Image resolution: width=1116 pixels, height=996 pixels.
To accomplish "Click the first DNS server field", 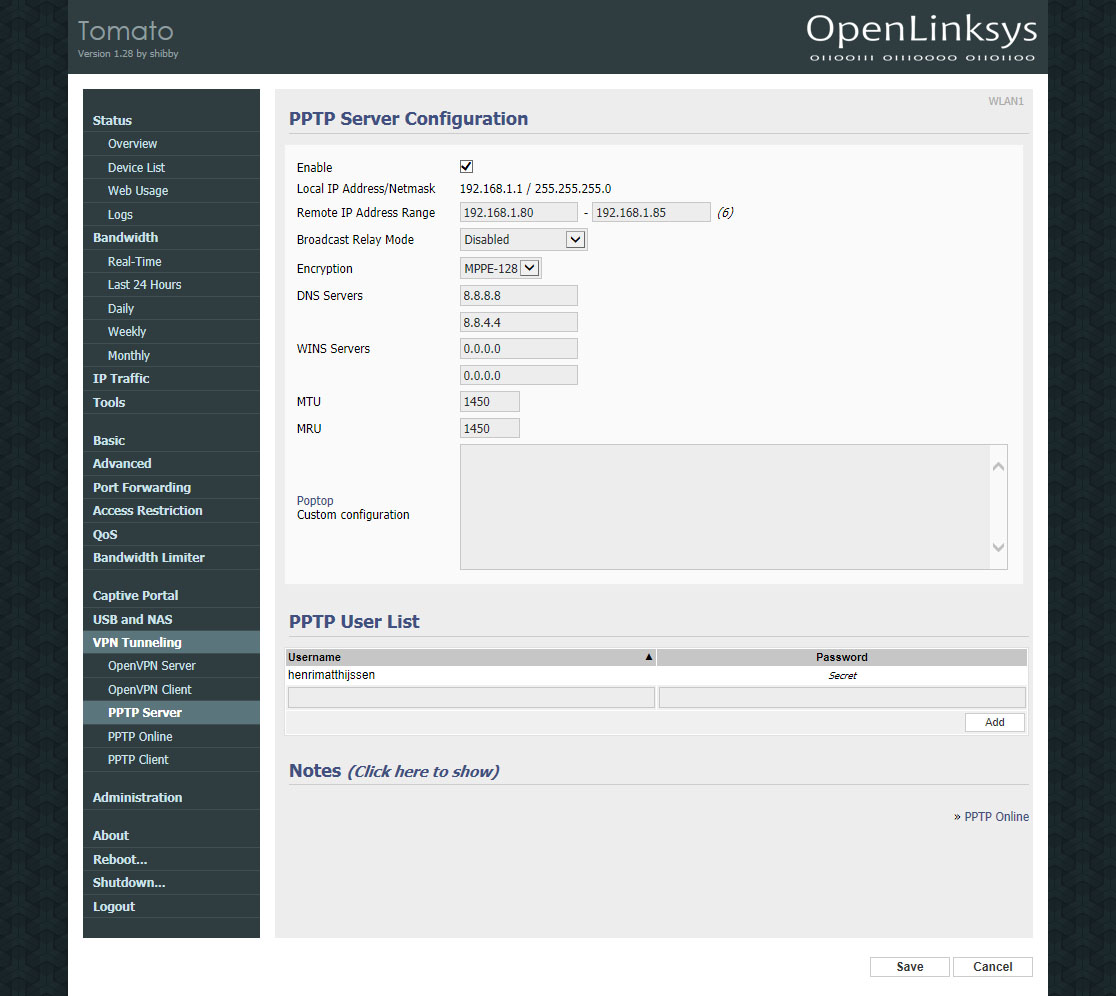I will pyautogui.click(x=518, y=296).
